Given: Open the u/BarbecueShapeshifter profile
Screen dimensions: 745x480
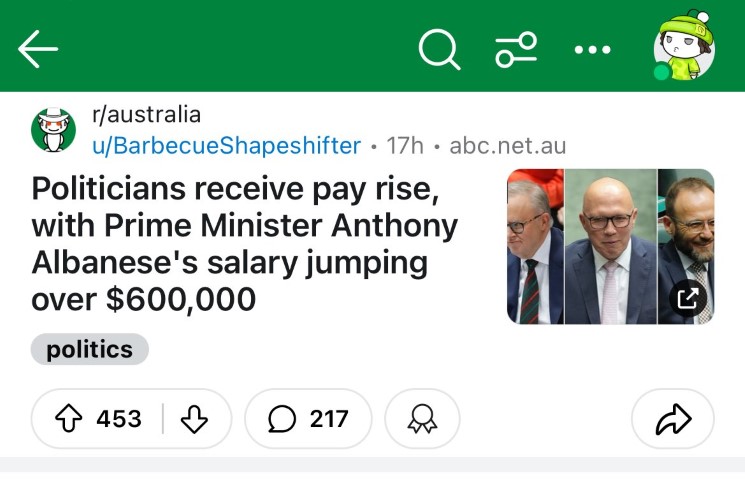Looking at the screenshot, I should [226, 145].
